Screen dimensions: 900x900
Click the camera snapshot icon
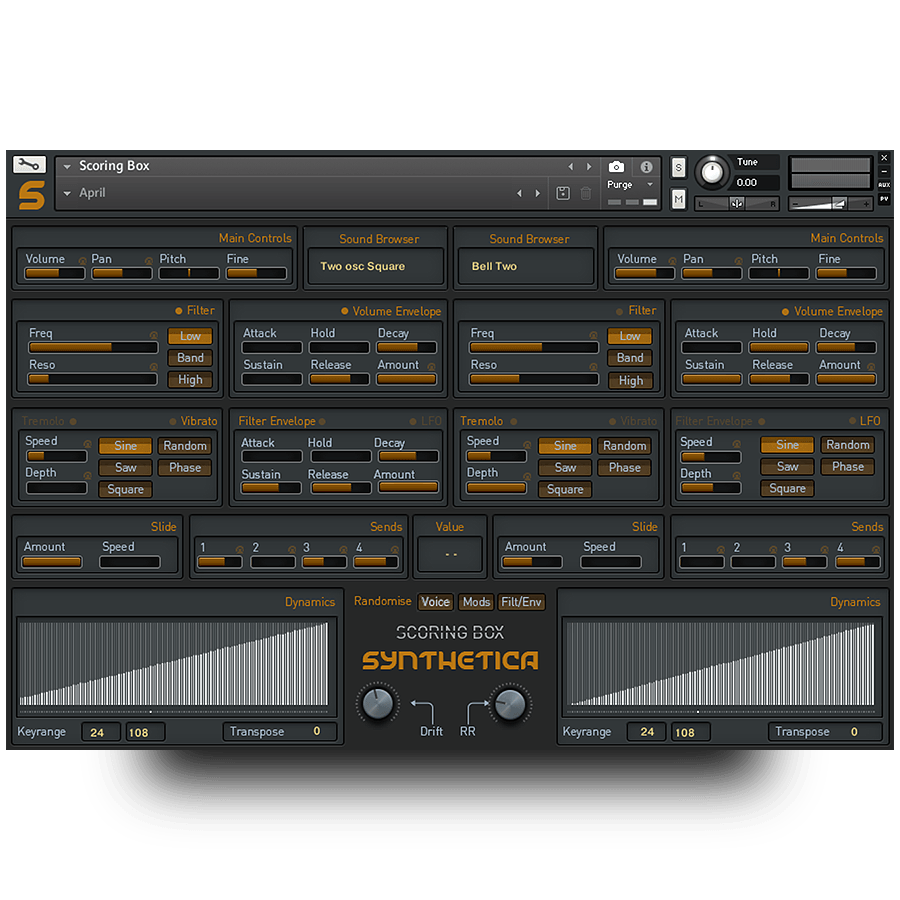click(616, 167)
